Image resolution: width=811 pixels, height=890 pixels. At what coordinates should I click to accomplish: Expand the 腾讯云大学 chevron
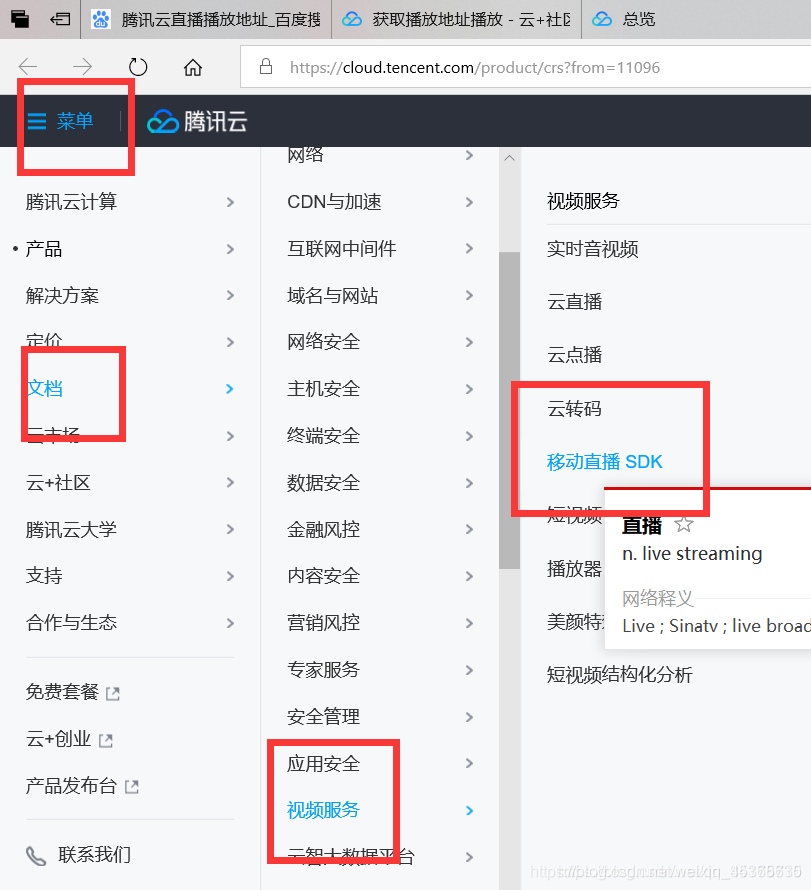[230, 529]
